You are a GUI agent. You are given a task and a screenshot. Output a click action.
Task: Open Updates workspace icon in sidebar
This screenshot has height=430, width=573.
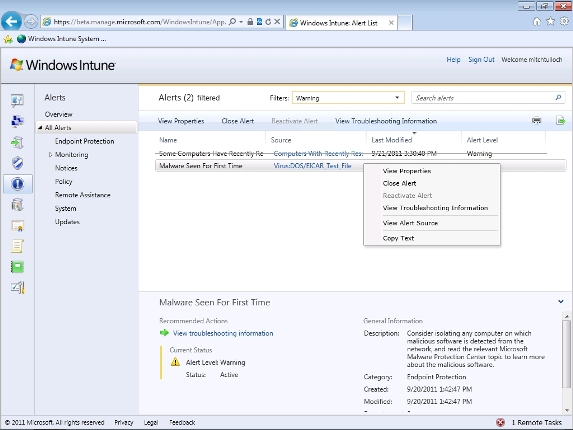(x=17, y=142)
